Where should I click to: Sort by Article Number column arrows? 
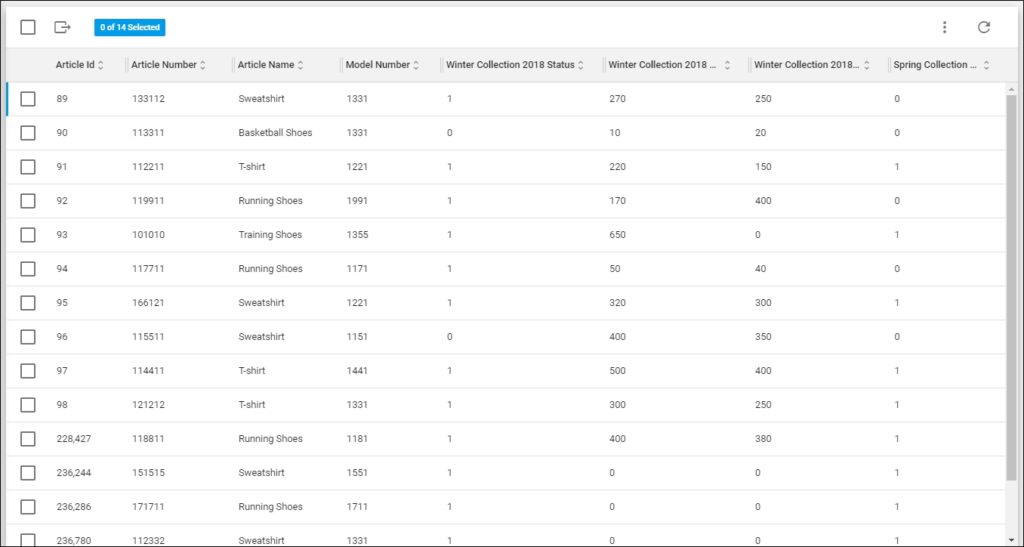pos(203,65)
